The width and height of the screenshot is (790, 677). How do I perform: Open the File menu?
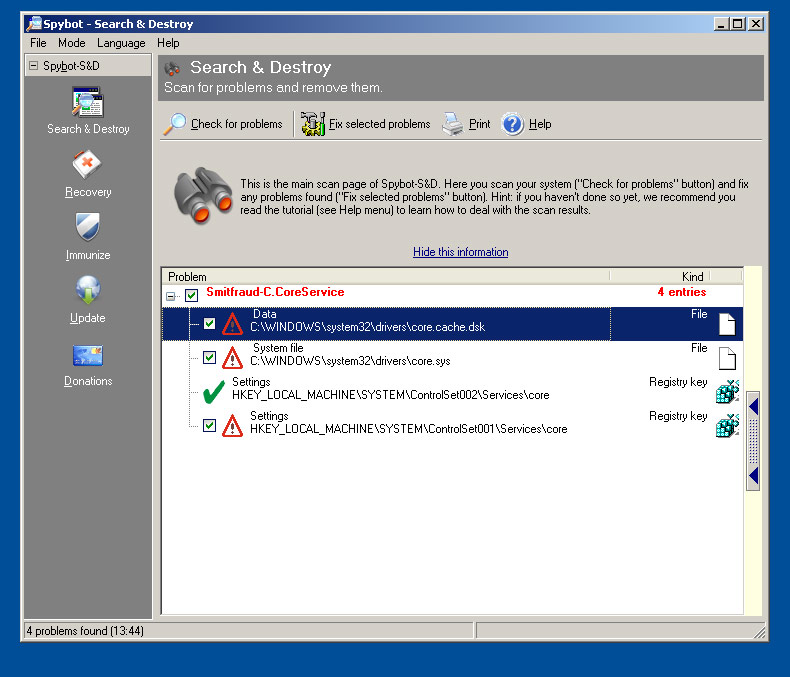[38, 43]
